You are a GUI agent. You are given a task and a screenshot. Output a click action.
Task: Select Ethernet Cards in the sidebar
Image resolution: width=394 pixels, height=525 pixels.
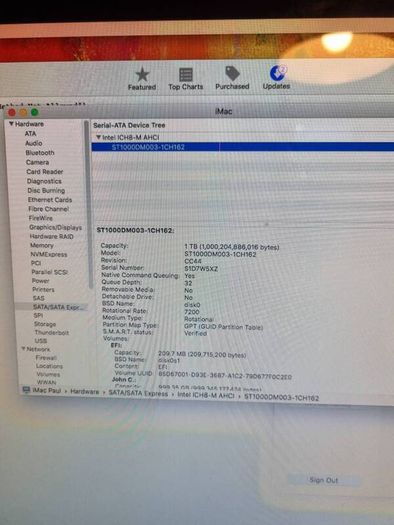pyautogui.click(x=50, y=200)
